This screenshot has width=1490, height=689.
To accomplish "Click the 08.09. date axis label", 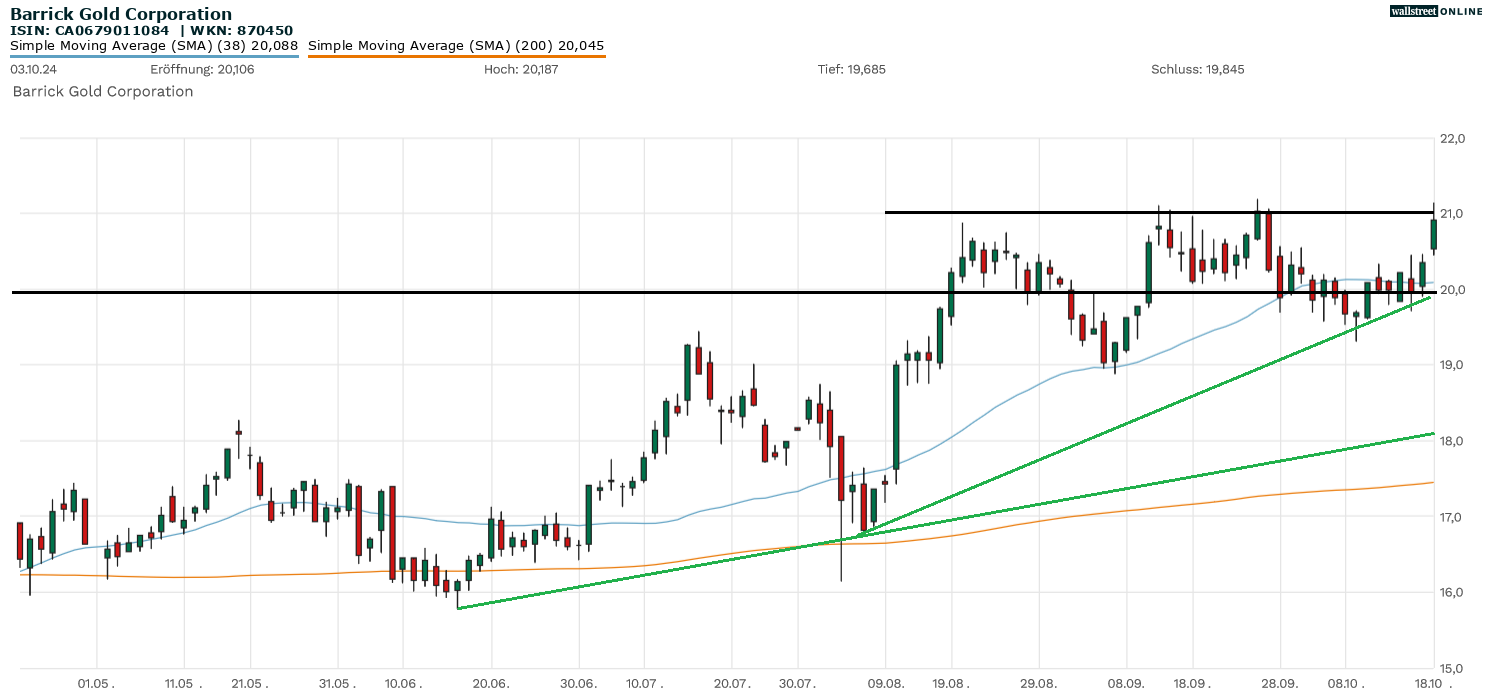I will click(x=1127, y=682).
